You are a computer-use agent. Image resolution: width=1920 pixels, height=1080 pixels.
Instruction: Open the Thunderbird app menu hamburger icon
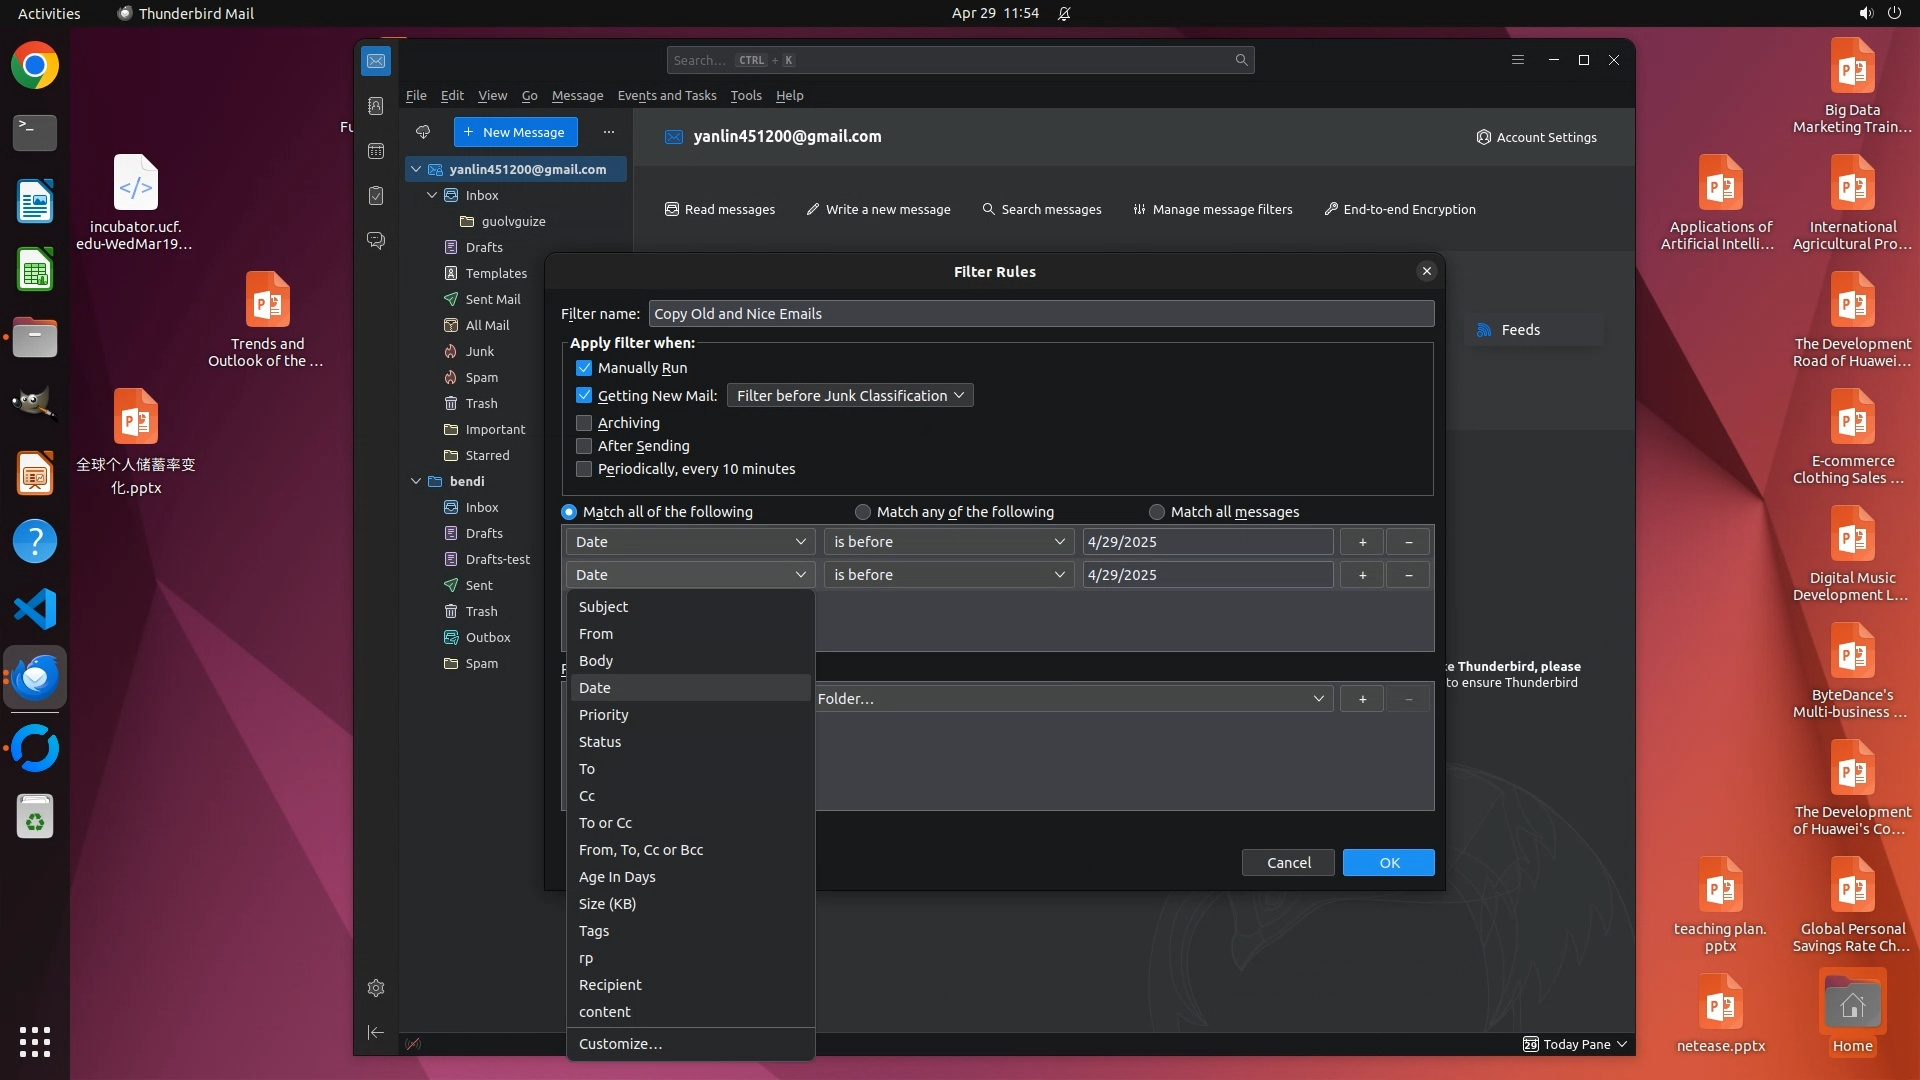[1517, 60]
